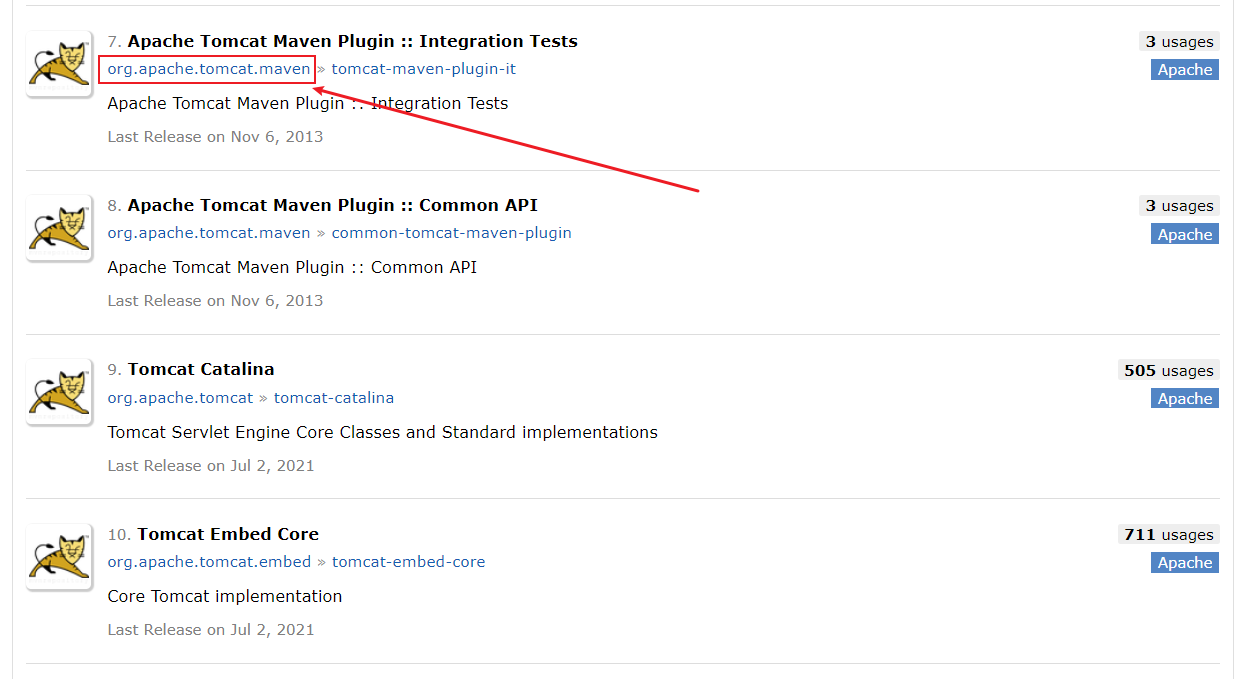Image resolution: width=1246 pixels, height=679 pixels.
Task: Click Tomcat logo icon for Common API entry
Action: [x=59, y=228]
